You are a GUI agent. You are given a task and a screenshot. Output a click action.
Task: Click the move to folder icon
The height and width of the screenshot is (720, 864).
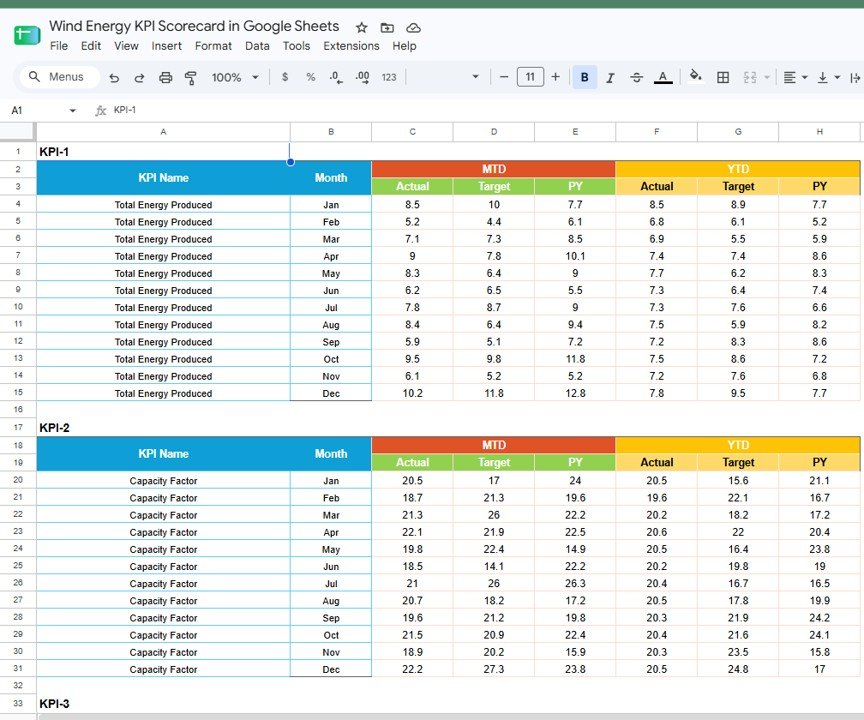387,28
